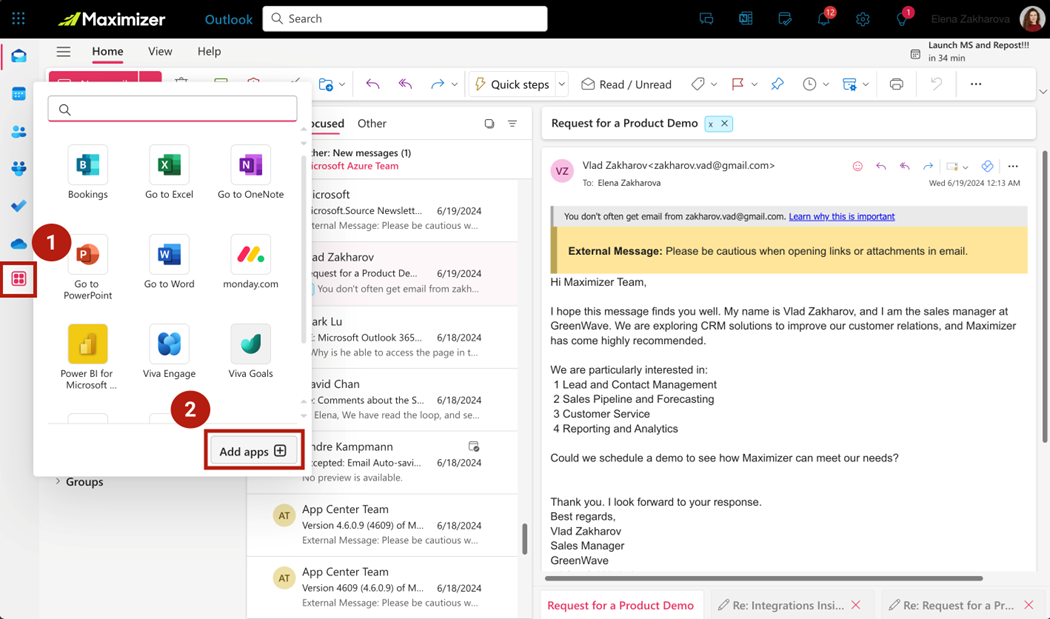Click the Read / Unread button
This screenshot has height=619, width=1050.
coord(626,84)
